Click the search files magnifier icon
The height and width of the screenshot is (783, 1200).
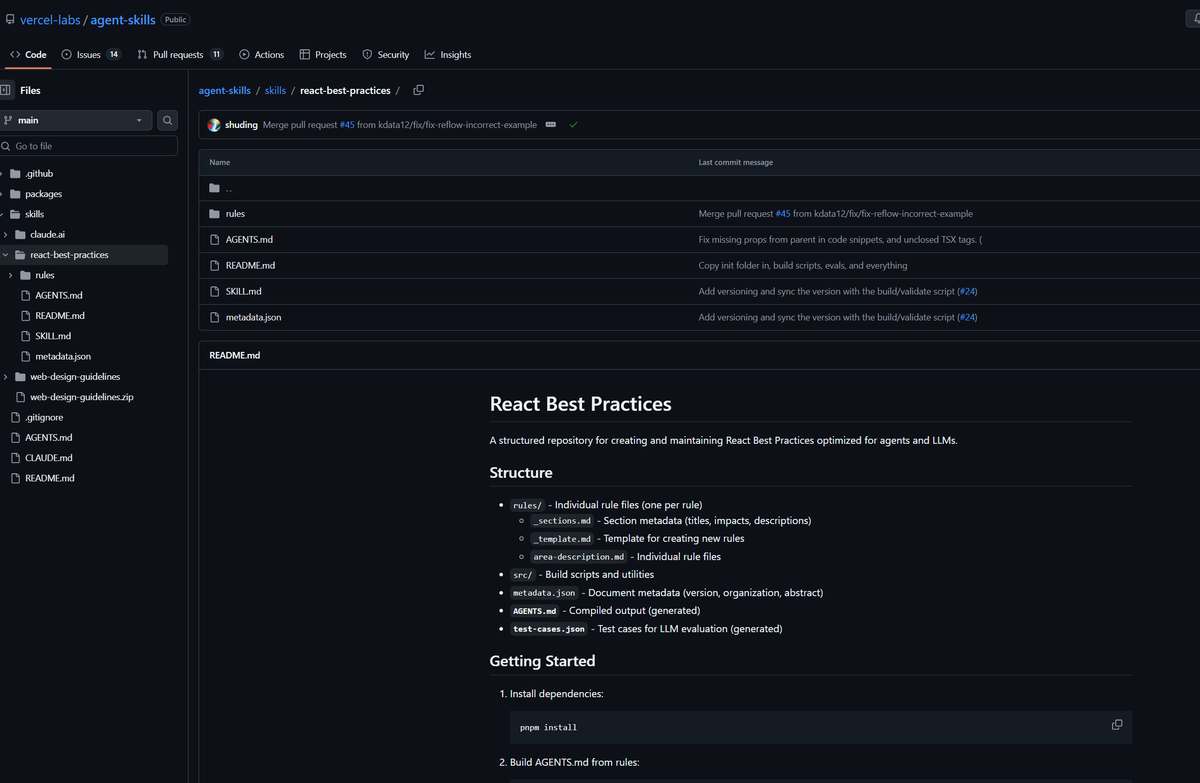click(x=168, y=120)
